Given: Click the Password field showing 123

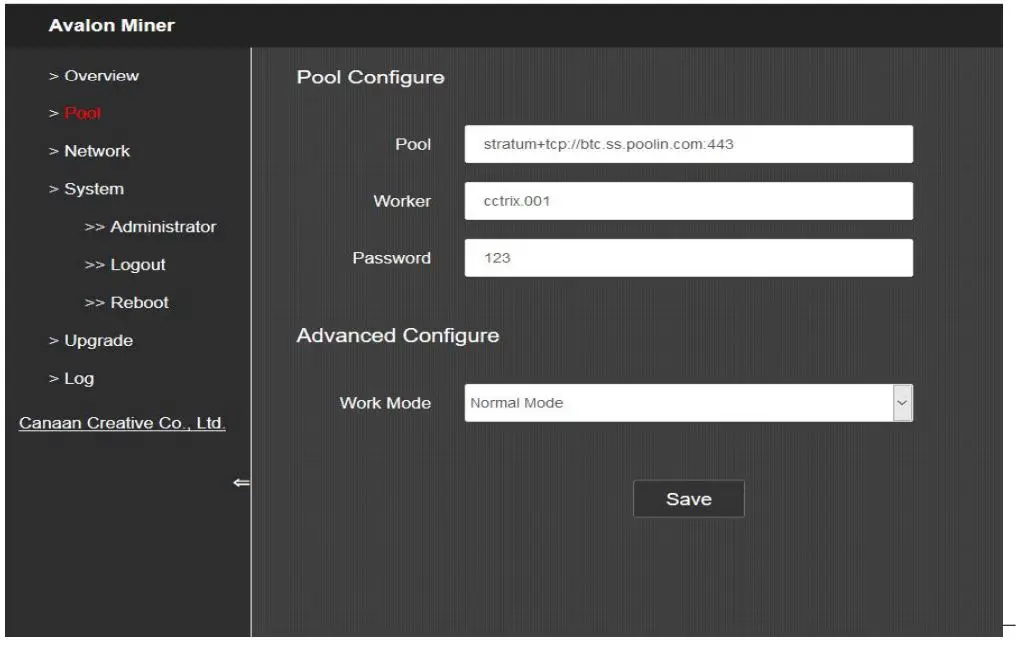Looking at the screenshot, I should coord(688,258).
